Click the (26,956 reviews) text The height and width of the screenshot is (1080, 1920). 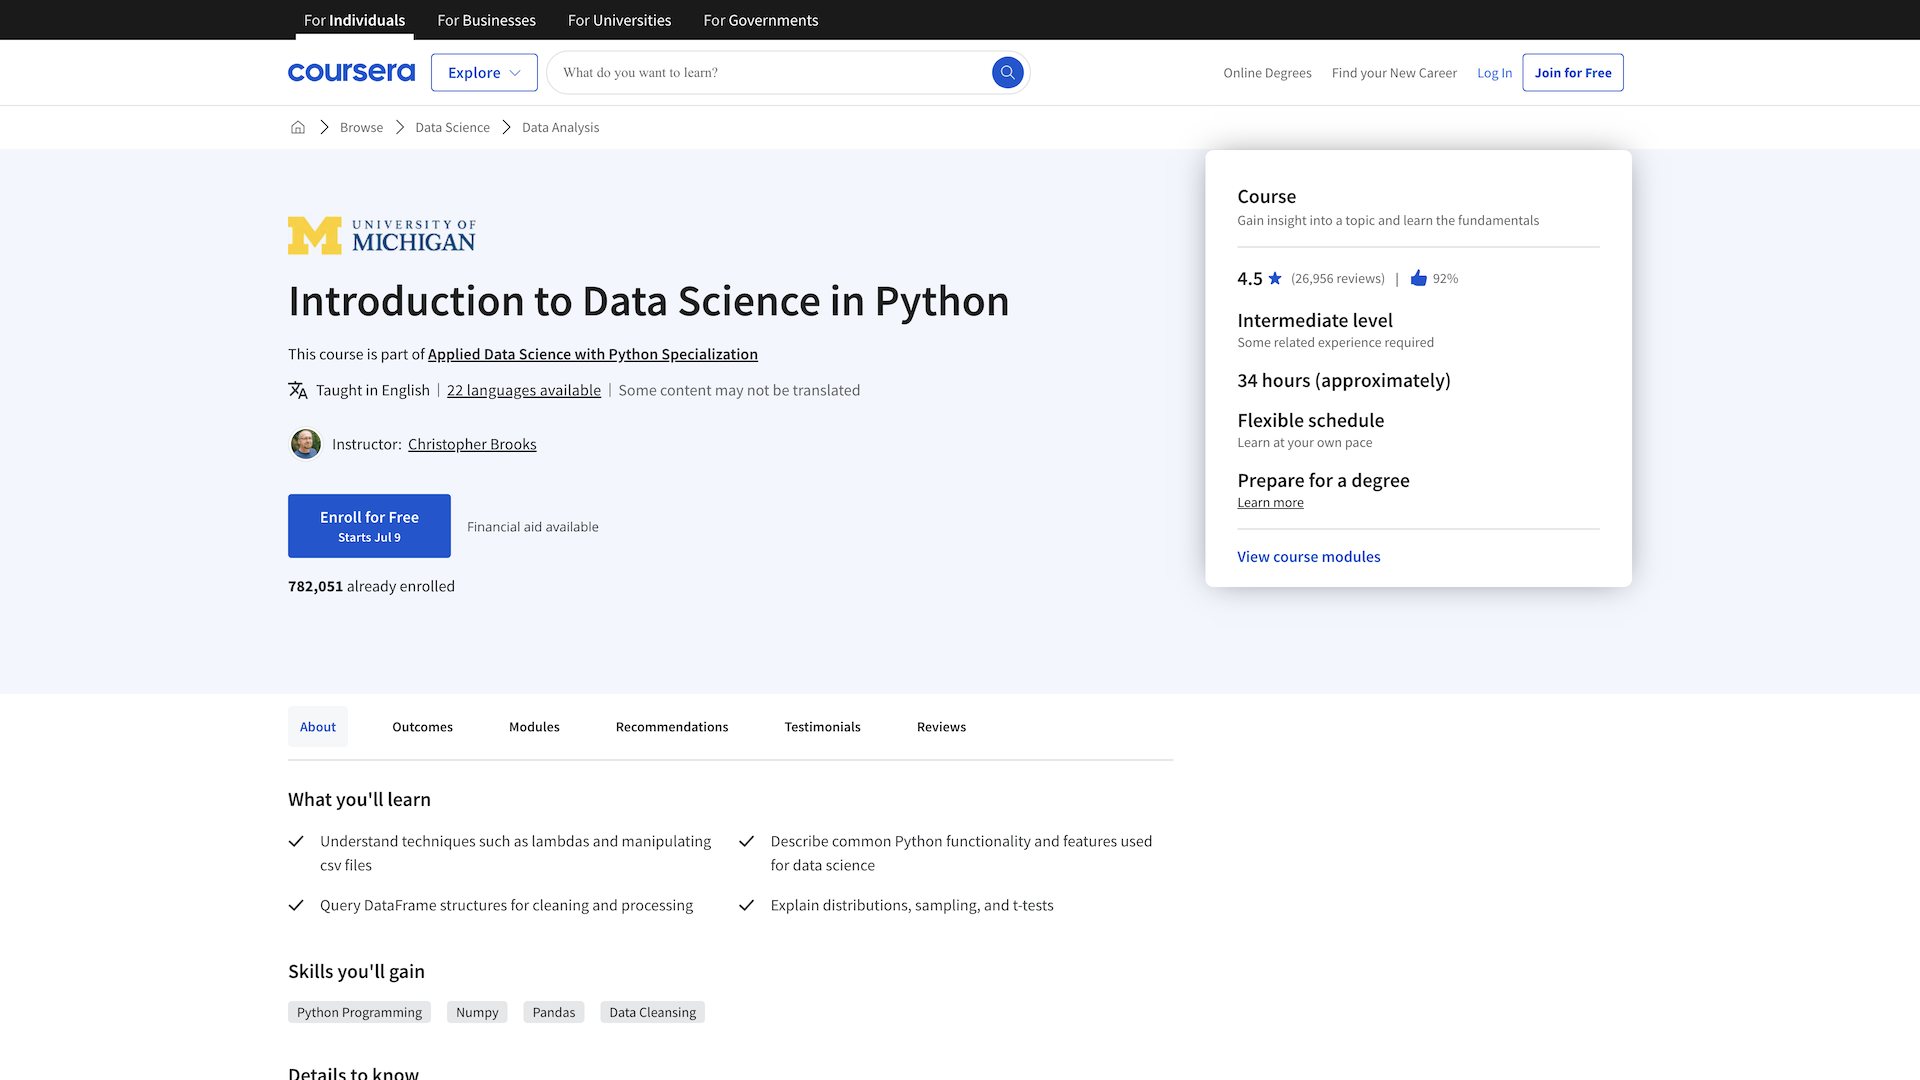(1337, 279)
